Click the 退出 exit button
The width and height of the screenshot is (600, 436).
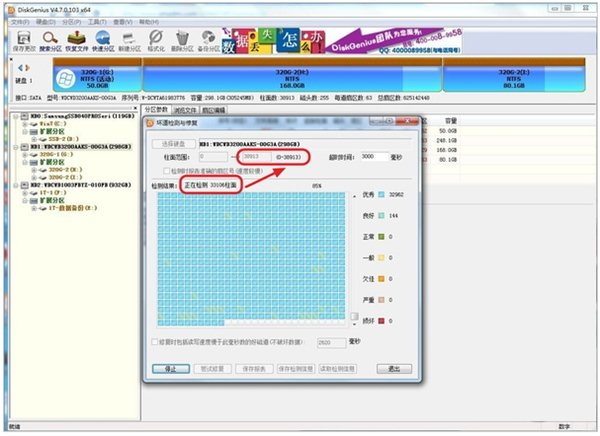pos(394,369)
